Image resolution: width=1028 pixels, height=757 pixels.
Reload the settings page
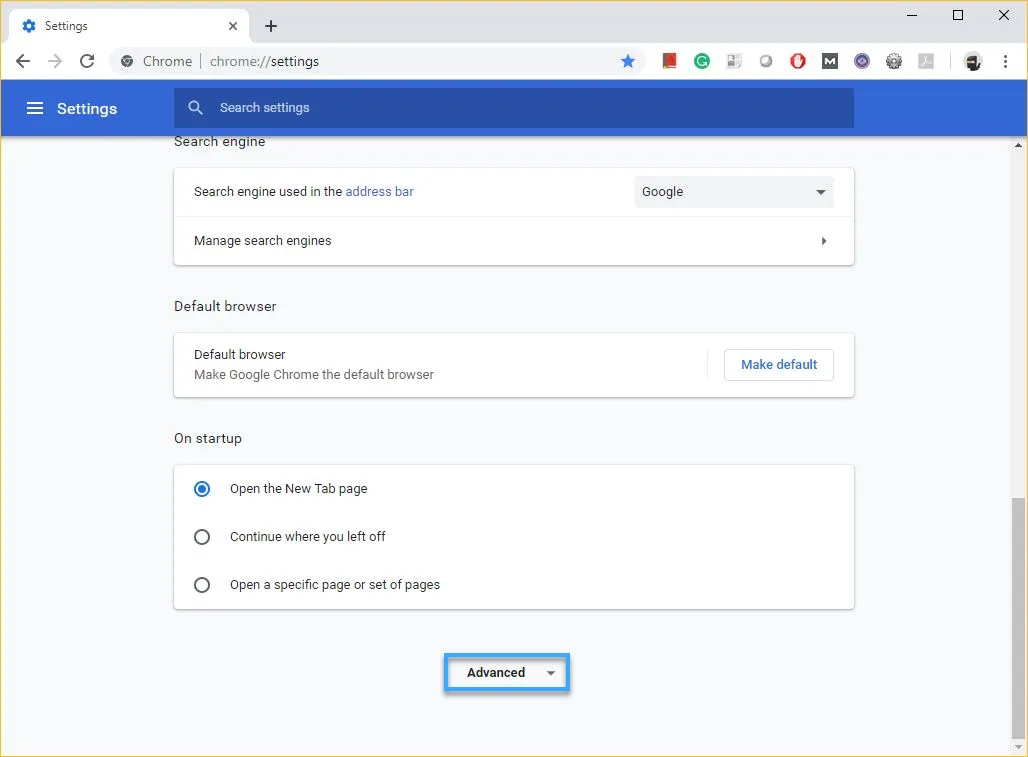[87, 61]
